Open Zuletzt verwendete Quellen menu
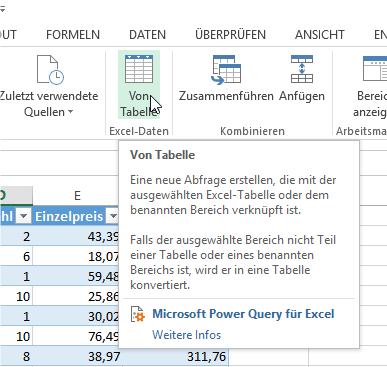The width and height of the screenshot is (387, 367). [x=49, y=87]
